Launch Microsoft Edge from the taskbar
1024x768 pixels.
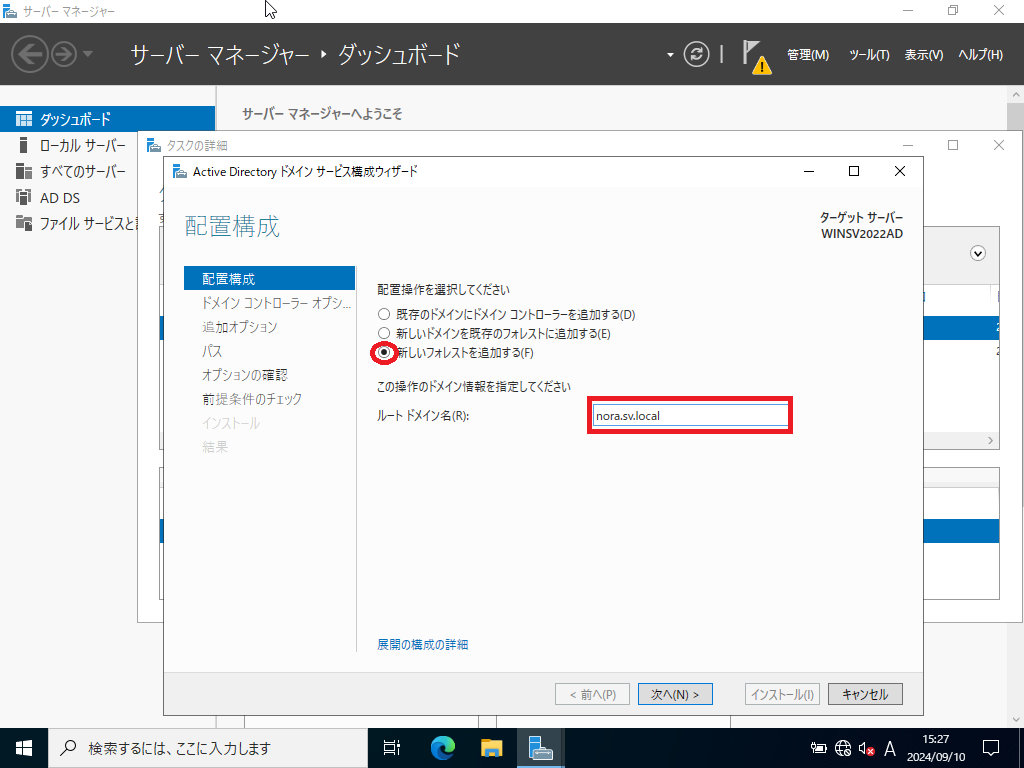[443, 748]
